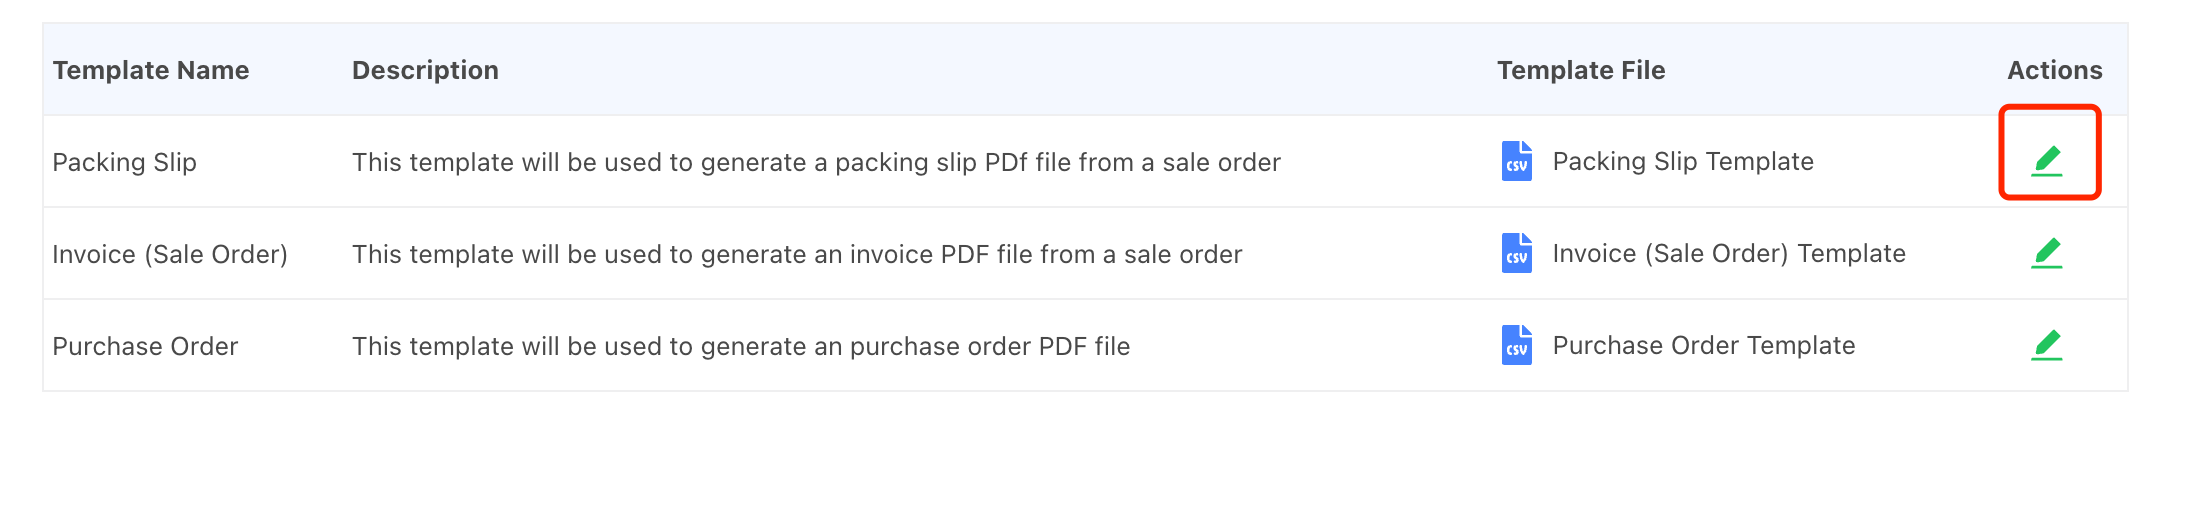Open the Invoice (Sale Order) Template link
The width and height of the screenshot is (2186, 516).
click(x=1728, y=253)
